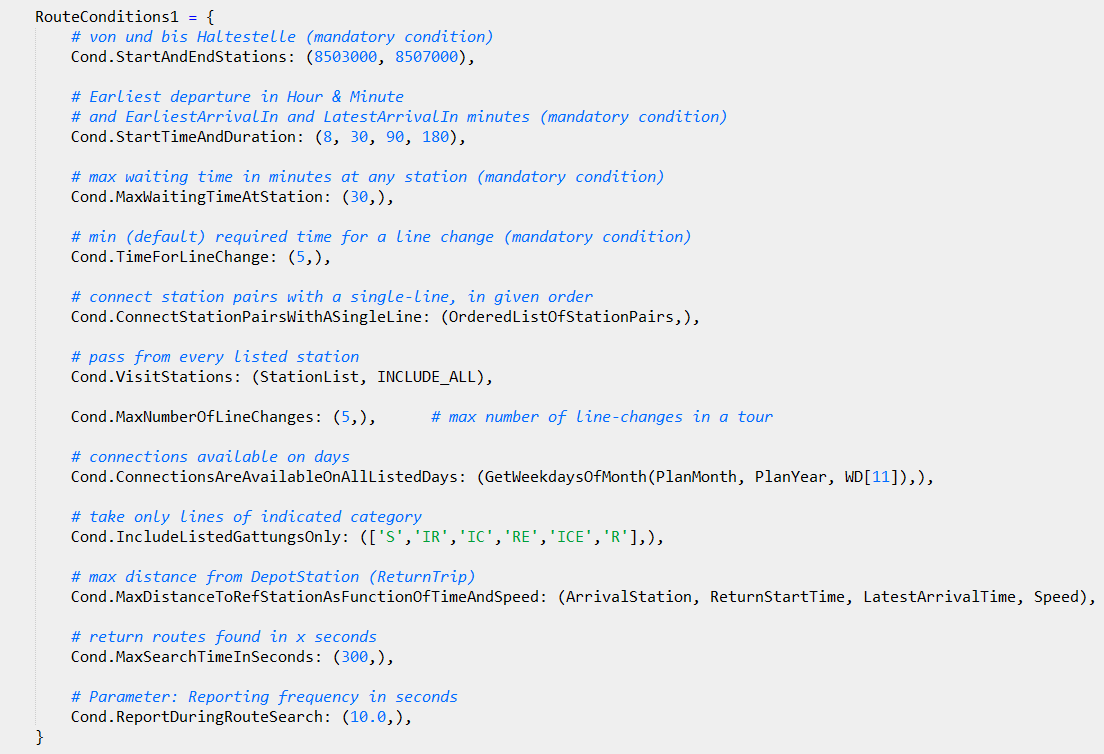Click the 'S' string in the Gattungs list
Screen dimensions: 1104x754
391,537
